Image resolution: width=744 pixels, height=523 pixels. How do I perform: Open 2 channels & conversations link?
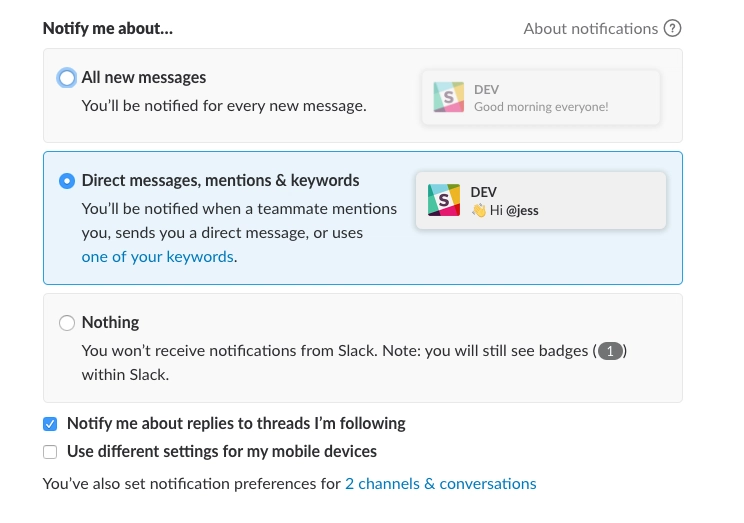click(x=440, y=484)
